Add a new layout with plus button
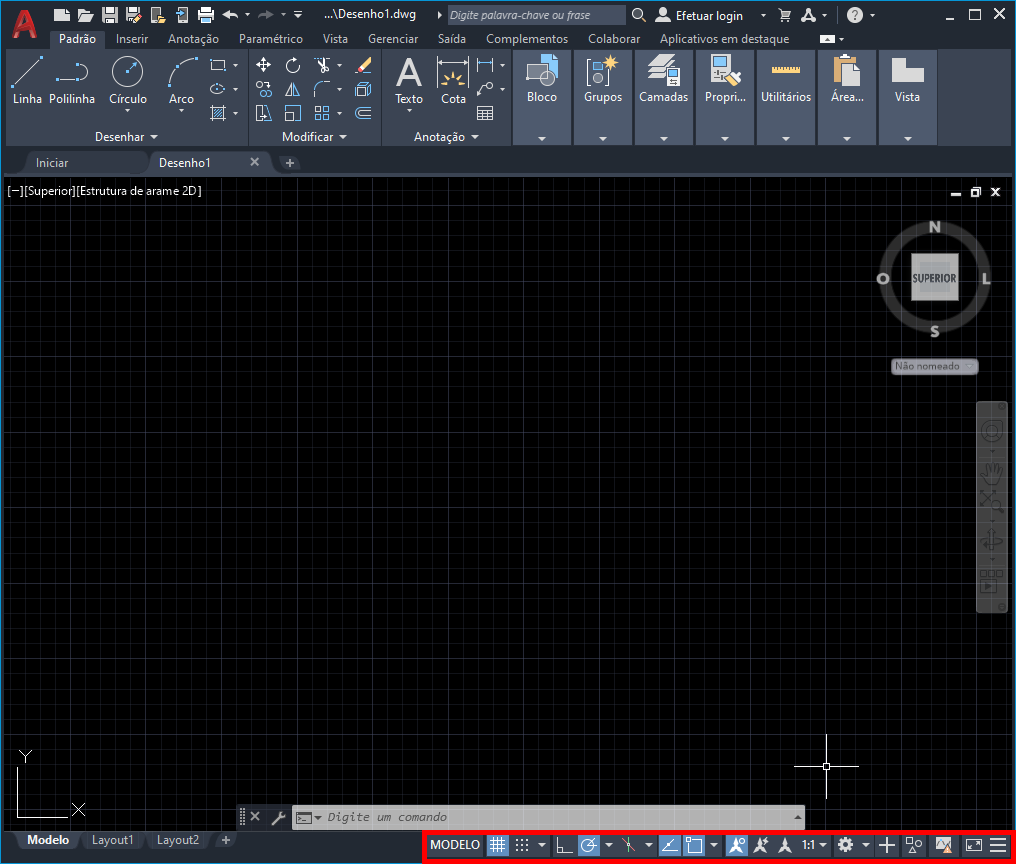Viewport: 1016px width, 864px height. click(x=225, y=840)
